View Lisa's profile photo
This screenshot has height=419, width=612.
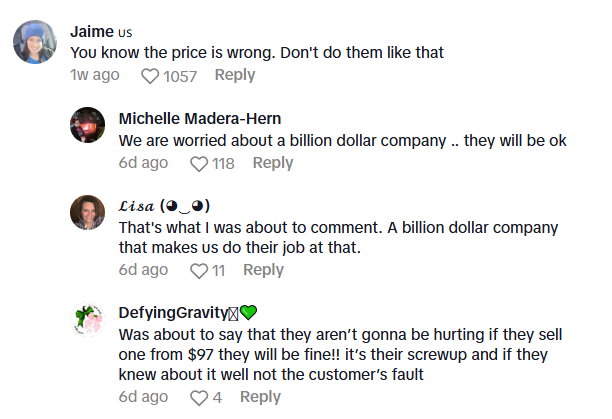click(88, 211)
